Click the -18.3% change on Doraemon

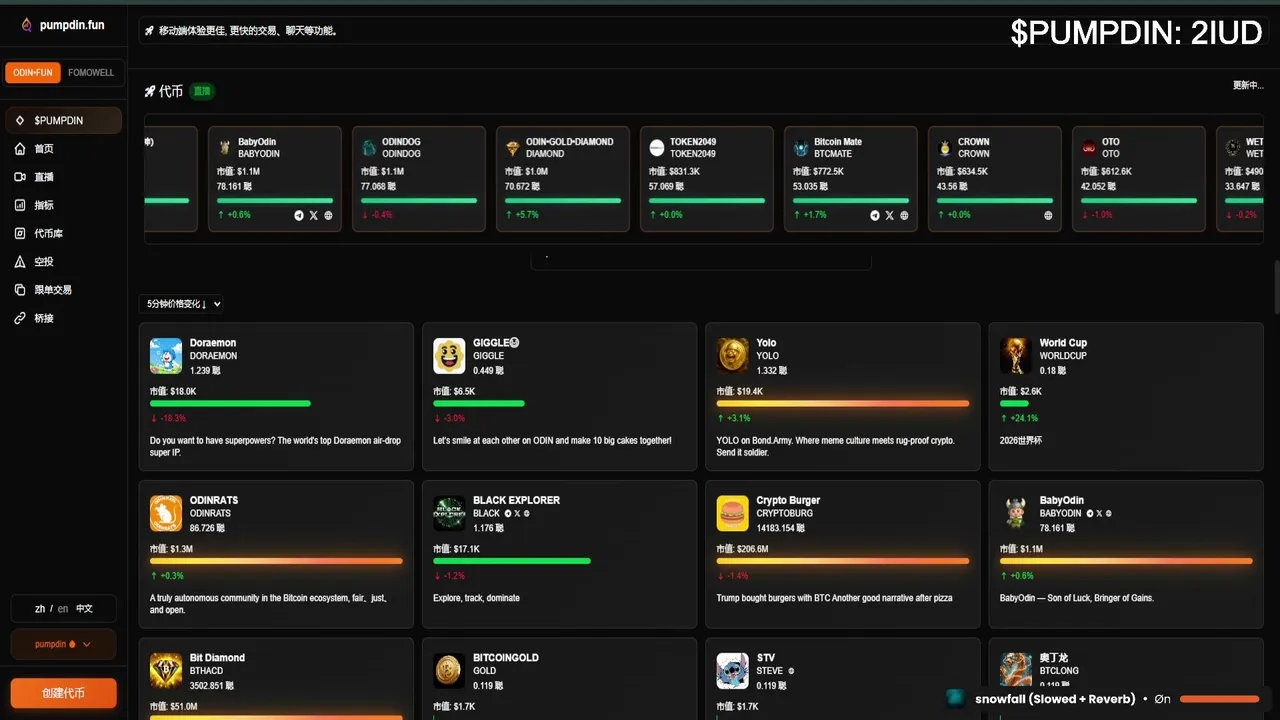click(x=168, y=418)
